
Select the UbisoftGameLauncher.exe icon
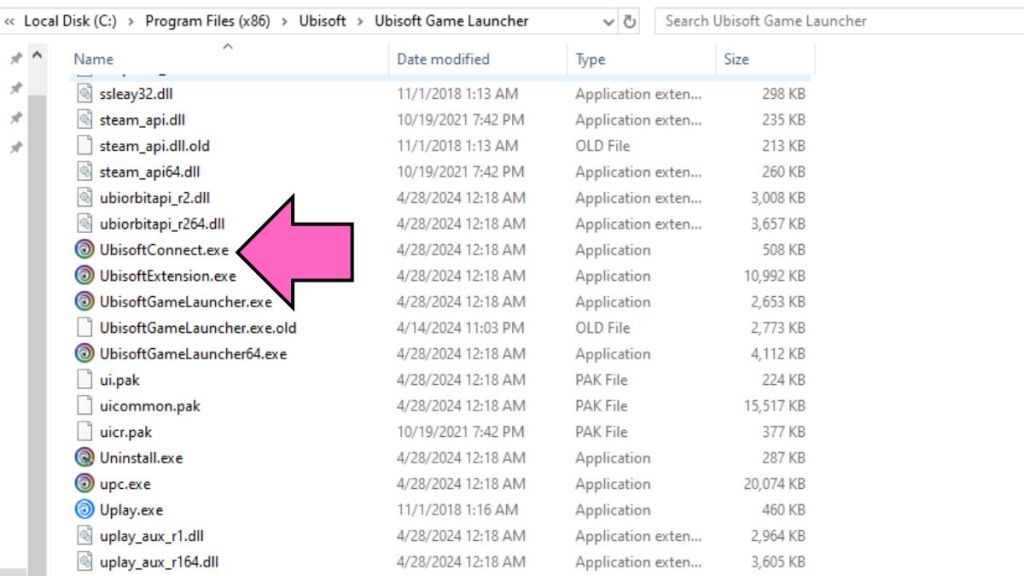click(85, 302)
